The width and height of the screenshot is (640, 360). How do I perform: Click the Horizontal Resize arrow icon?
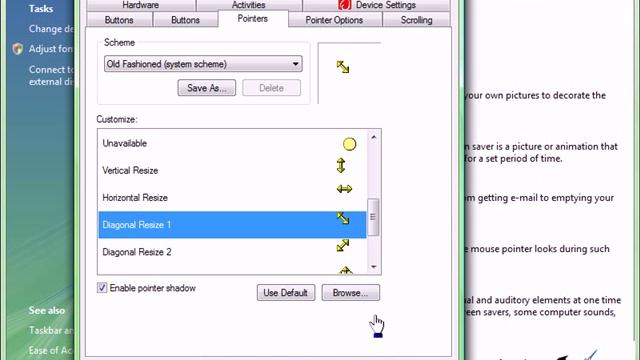(x=344, y=189)
